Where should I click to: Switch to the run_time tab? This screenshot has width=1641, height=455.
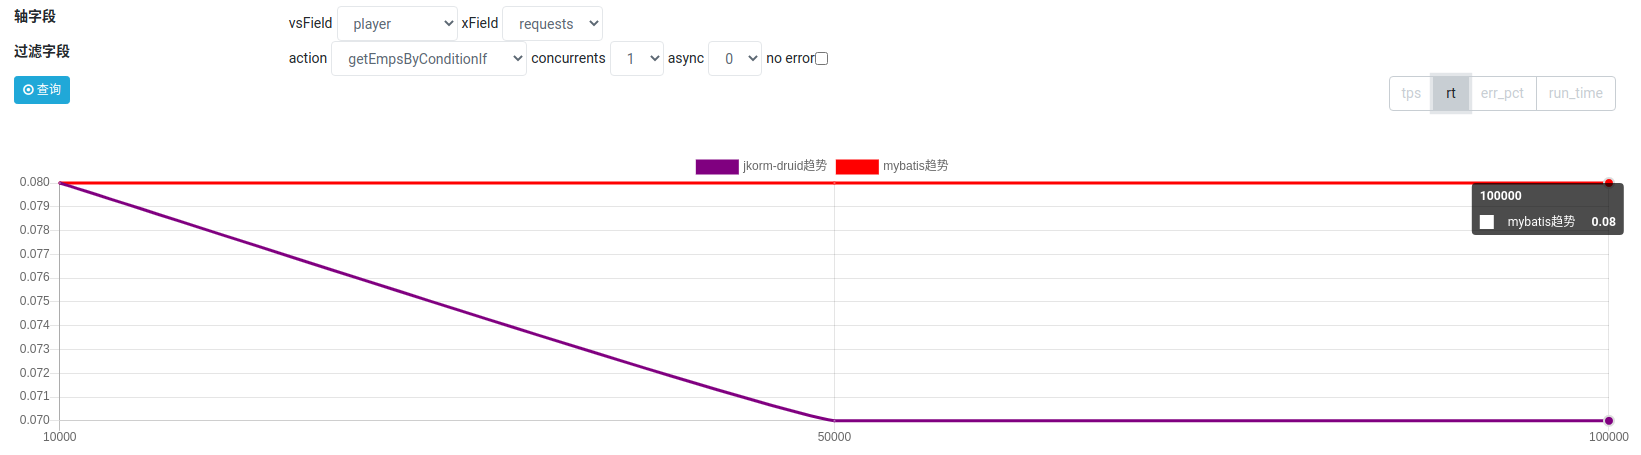[x=1576, y=93]
